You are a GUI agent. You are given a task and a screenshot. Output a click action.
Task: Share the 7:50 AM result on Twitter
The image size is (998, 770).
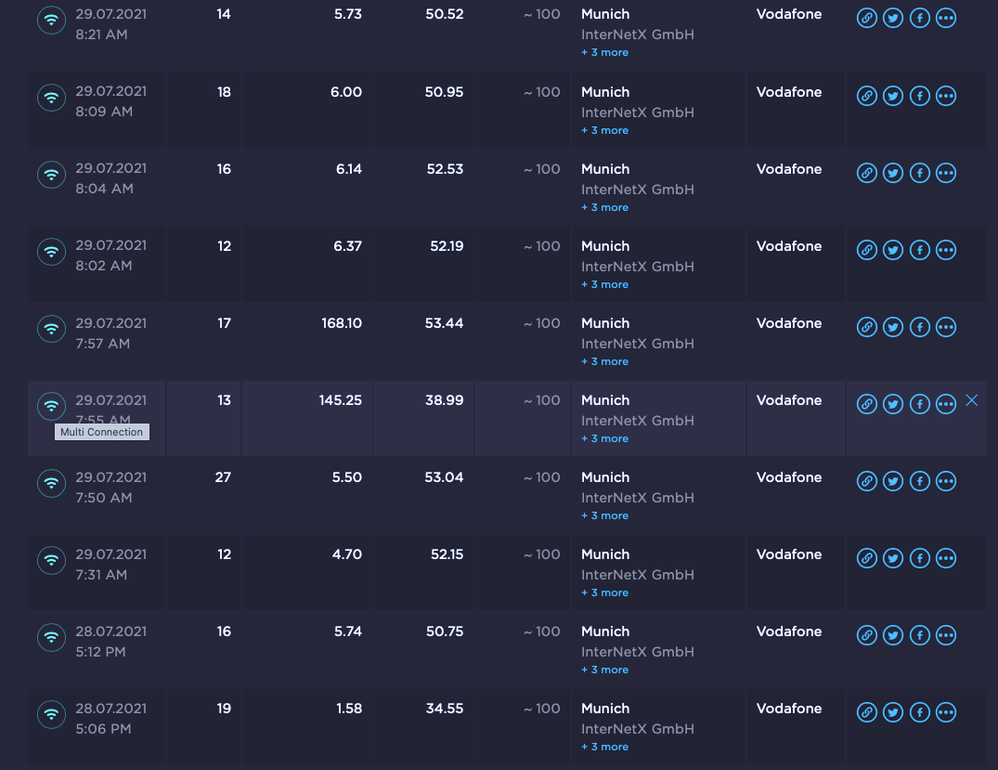(893, 481)
